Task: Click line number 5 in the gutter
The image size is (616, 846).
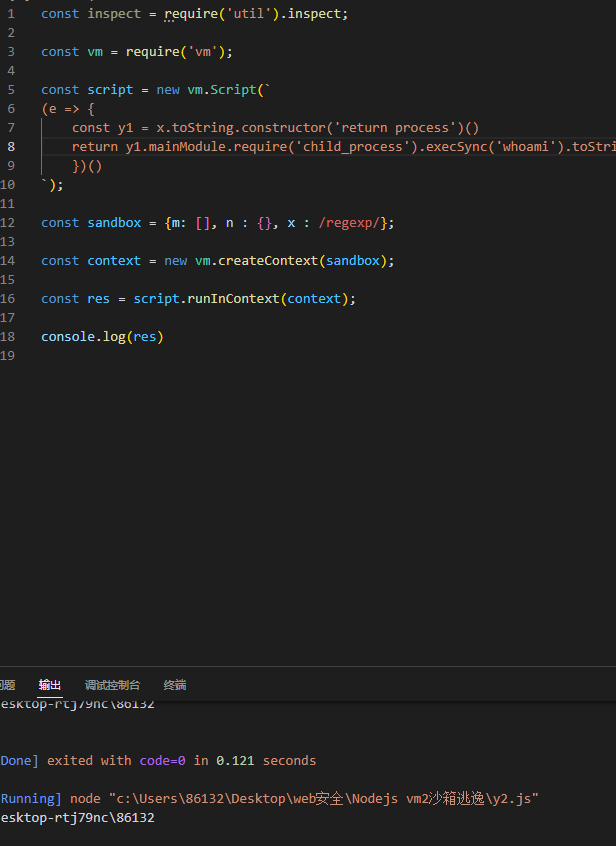Action: (x=11, y=90)
